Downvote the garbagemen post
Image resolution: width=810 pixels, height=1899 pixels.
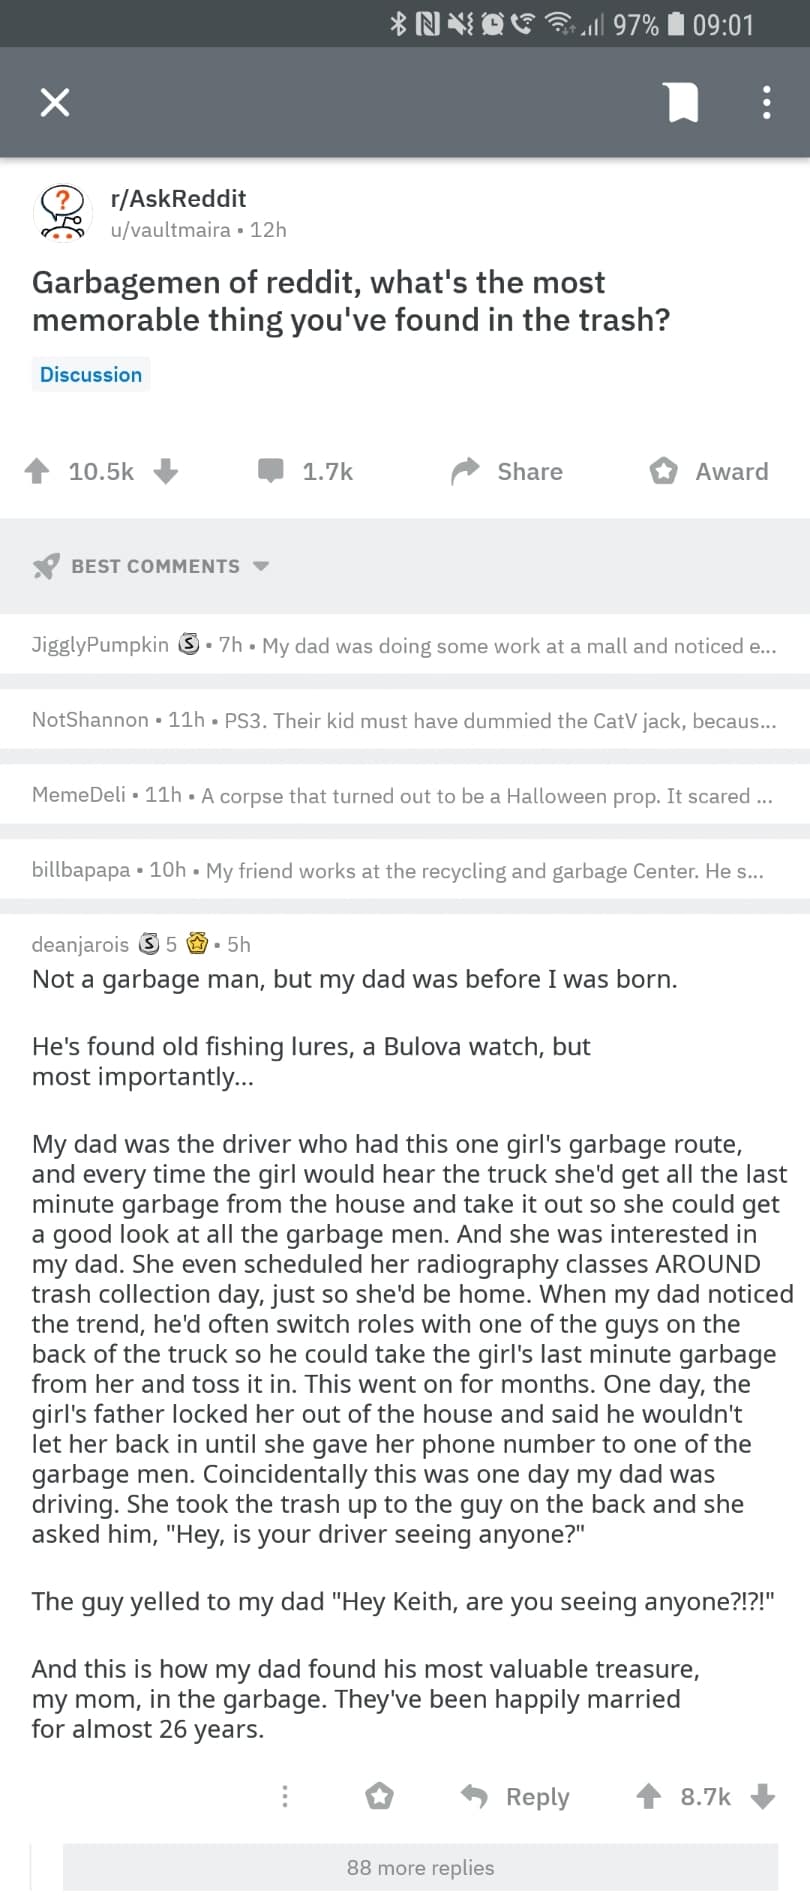(166, 471)
